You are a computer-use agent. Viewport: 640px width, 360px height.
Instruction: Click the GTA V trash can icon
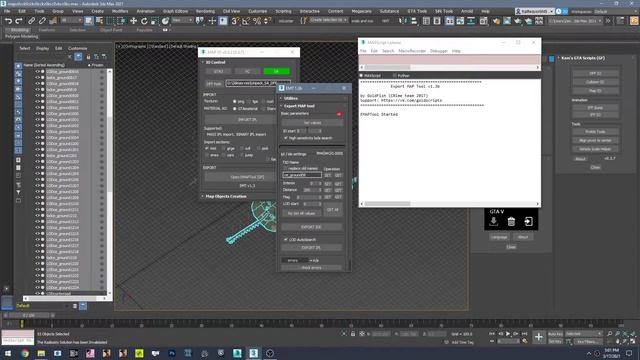tap(511, 222)
